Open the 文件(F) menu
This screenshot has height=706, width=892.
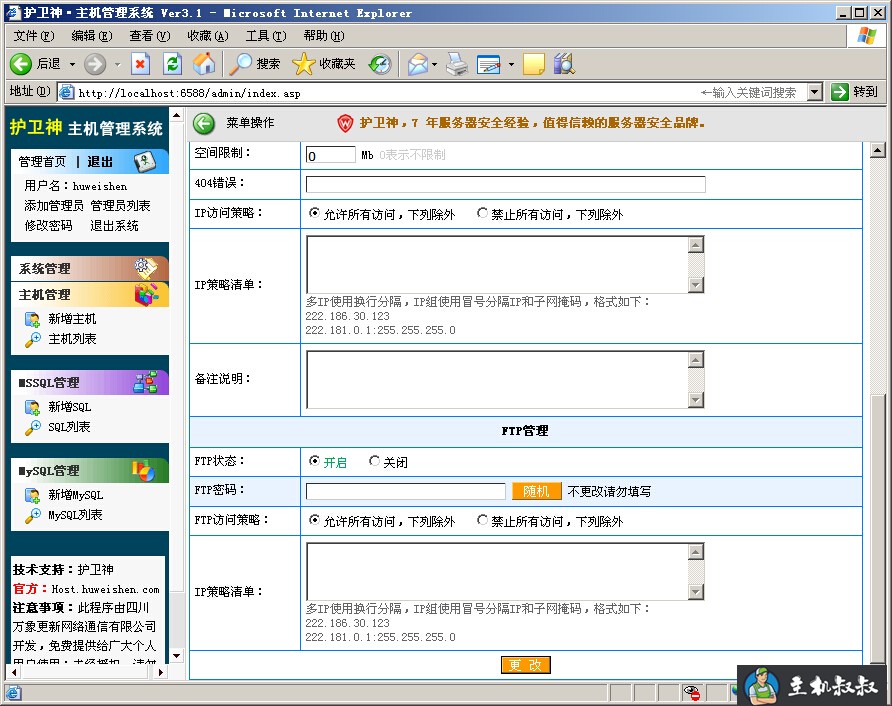click(x=34, y=36)
